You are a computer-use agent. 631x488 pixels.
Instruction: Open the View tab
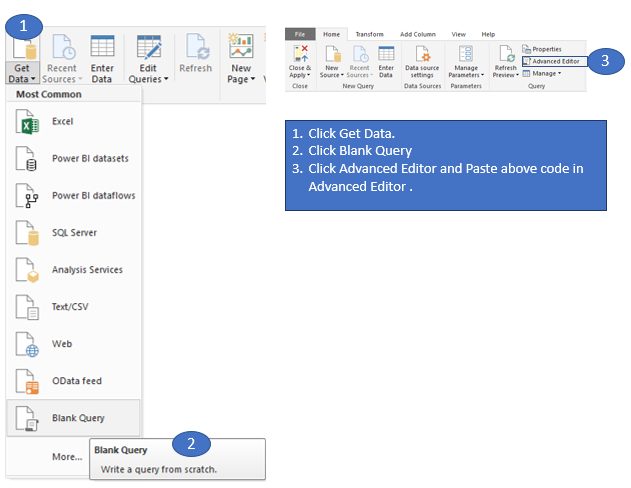(x=458, y=34)
